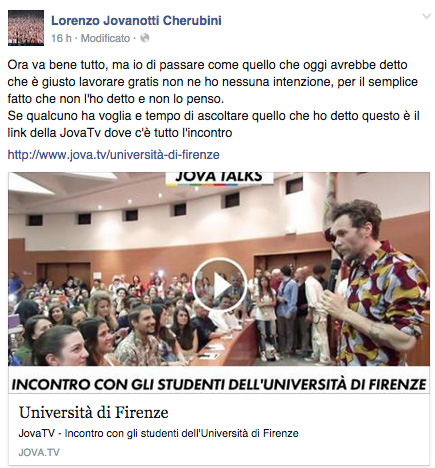Click the line mentioning link della JovaTv
This screenshot has width=435, height=468.
[x=120, y=133]
